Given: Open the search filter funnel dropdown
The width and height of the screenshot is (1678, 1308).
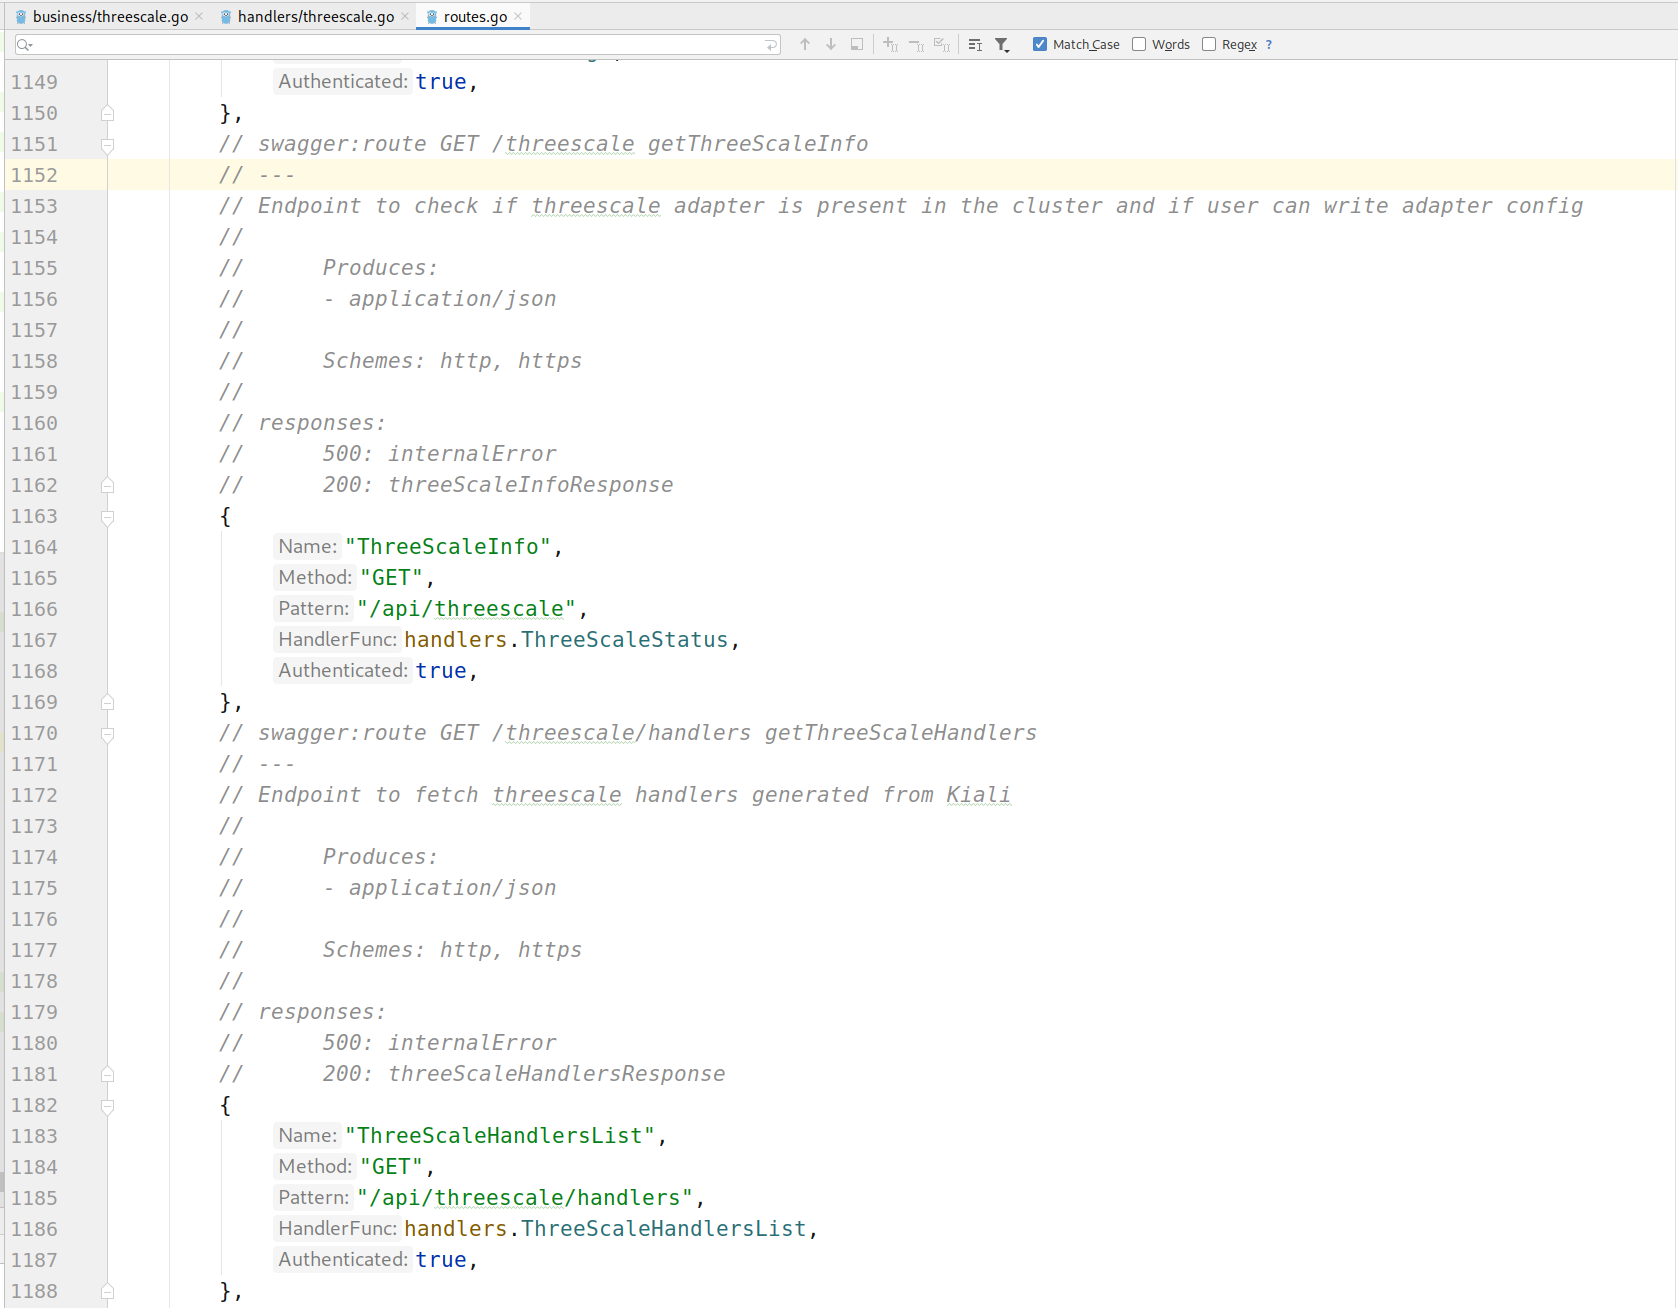Looking at the screenshot, I should 1002,44.
